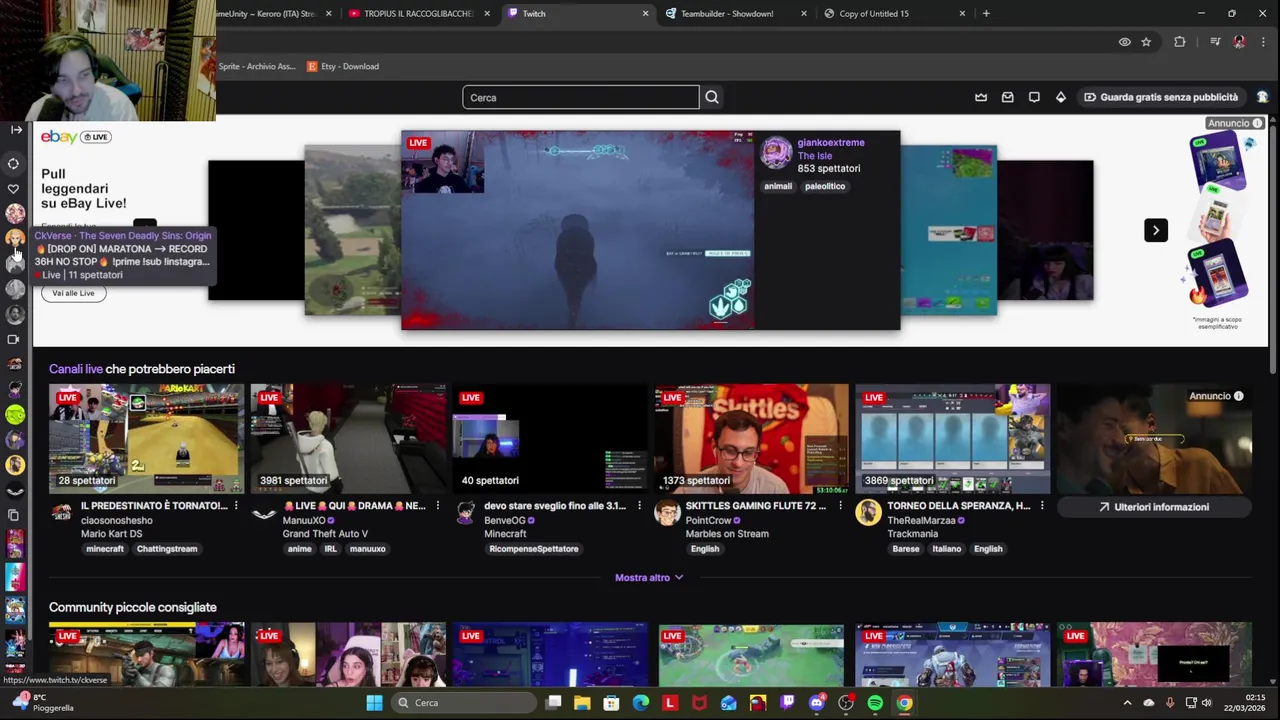The height and width of the screenshot is (720, 1280).
Task: Open McAfee taskbar icon
Action: click(x=699, y=703)
